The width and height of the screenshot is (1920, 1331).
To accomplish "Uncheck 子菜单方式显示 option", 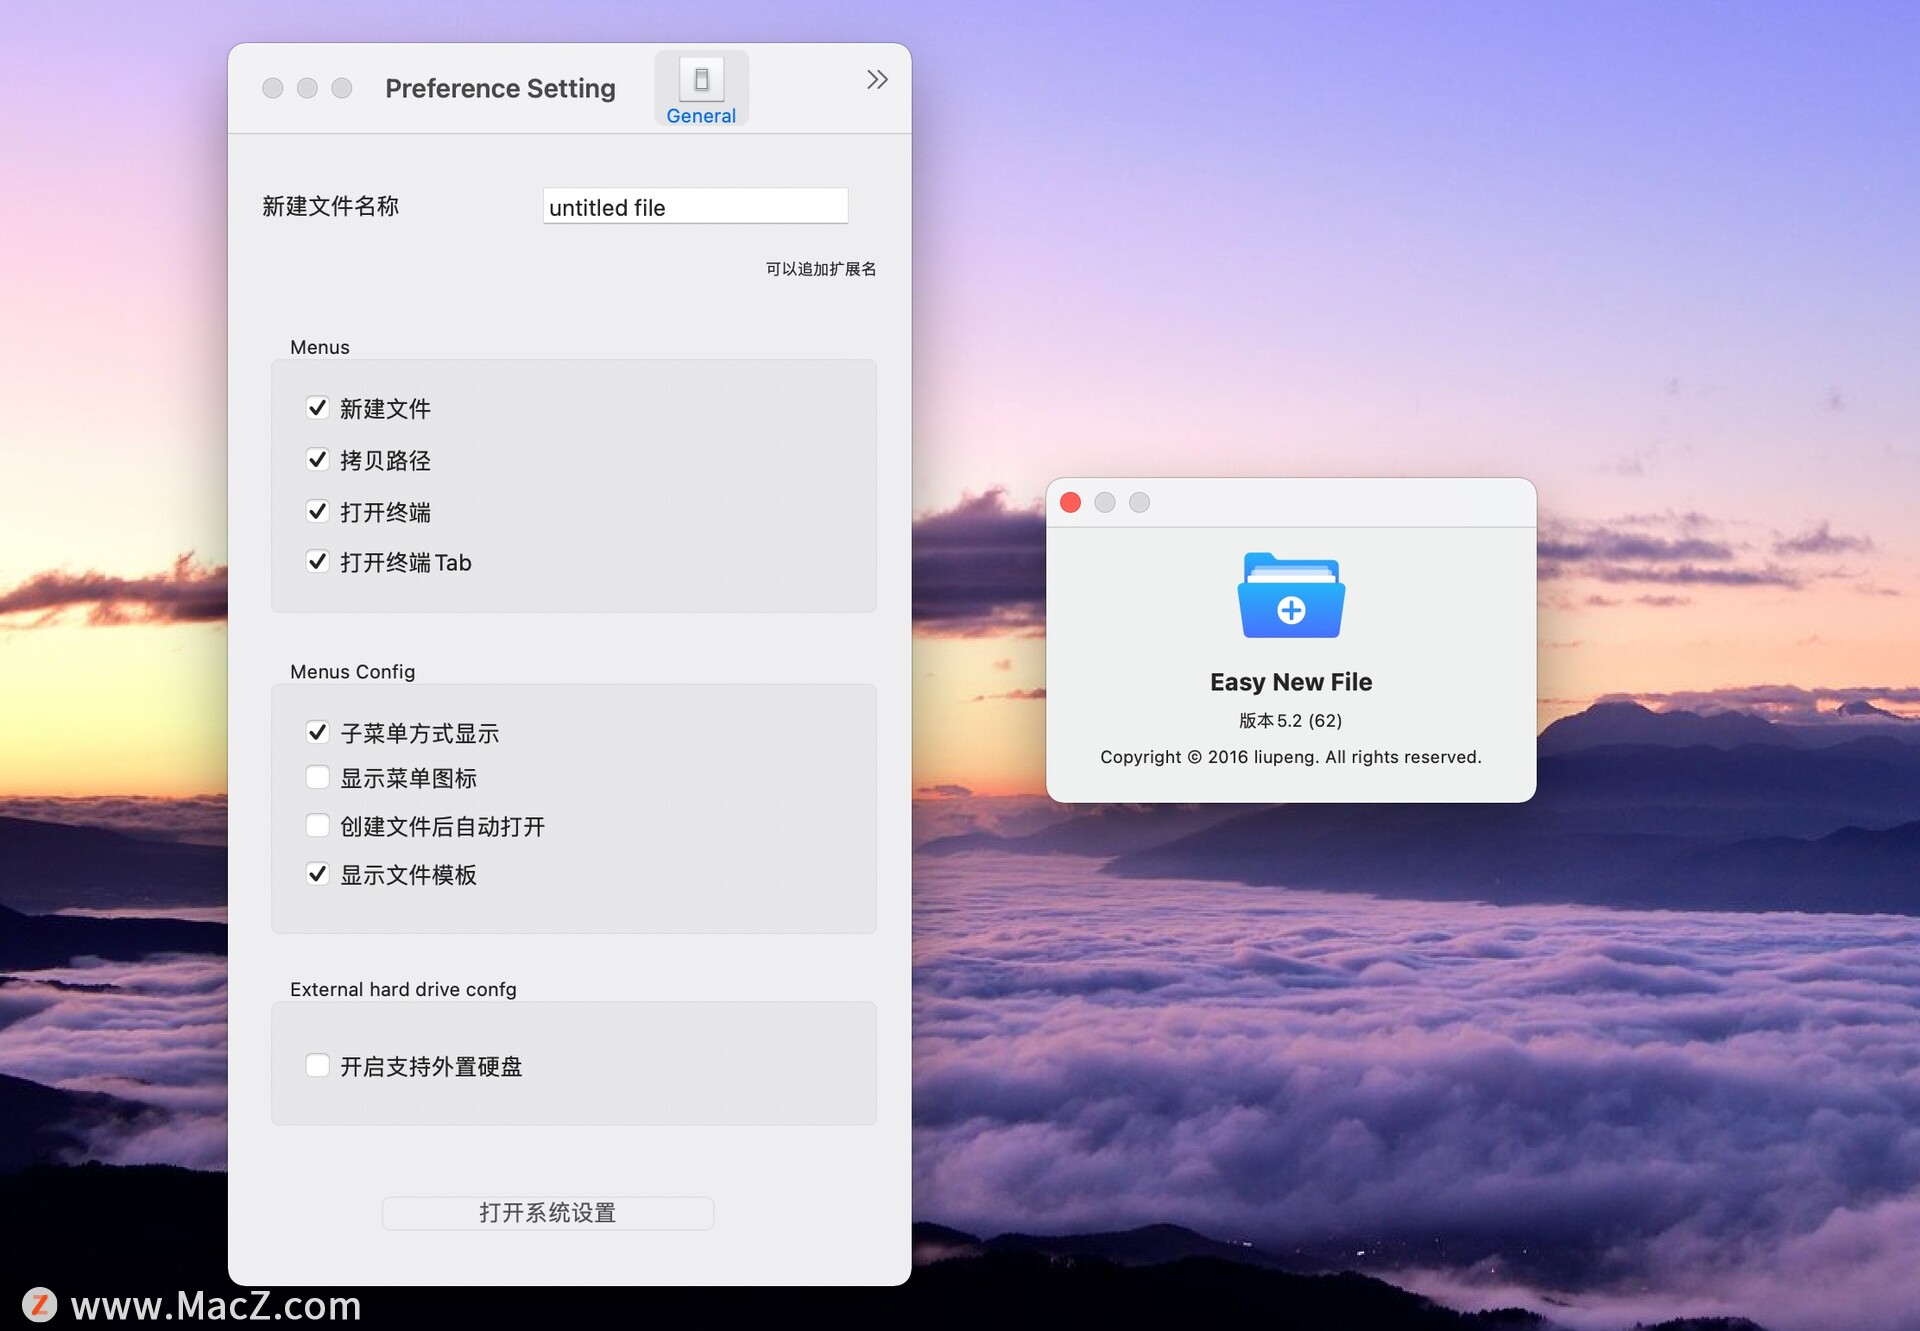I will tap(317, 733).
